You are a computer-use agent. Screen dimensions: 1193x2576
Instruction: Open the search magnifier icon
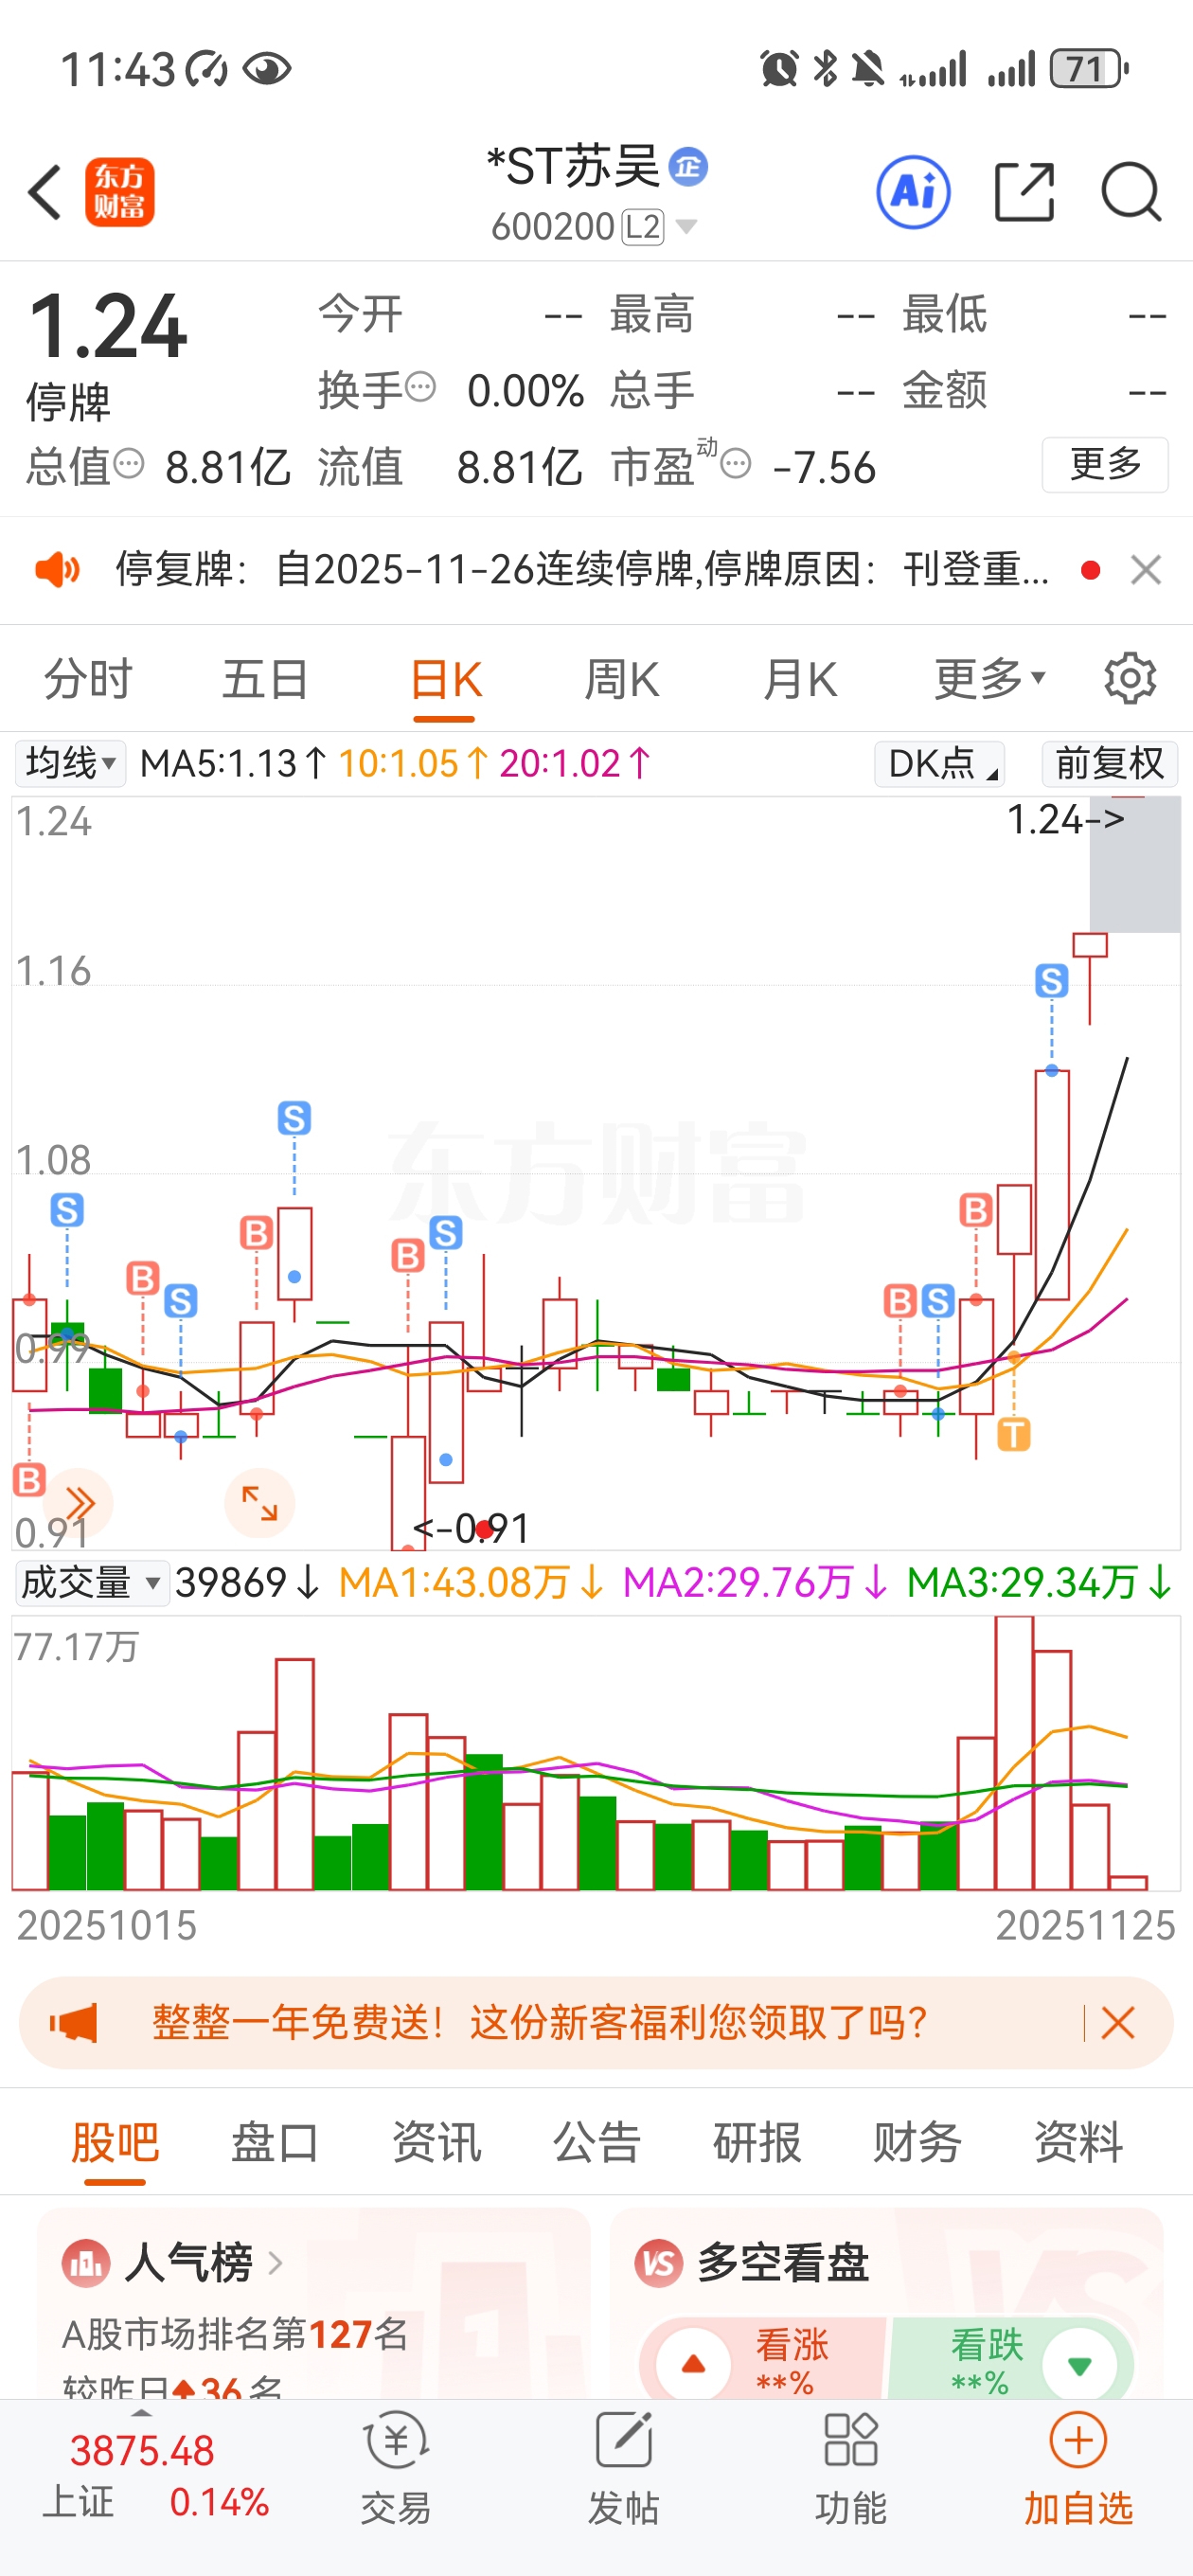(x=1131, y=192)
